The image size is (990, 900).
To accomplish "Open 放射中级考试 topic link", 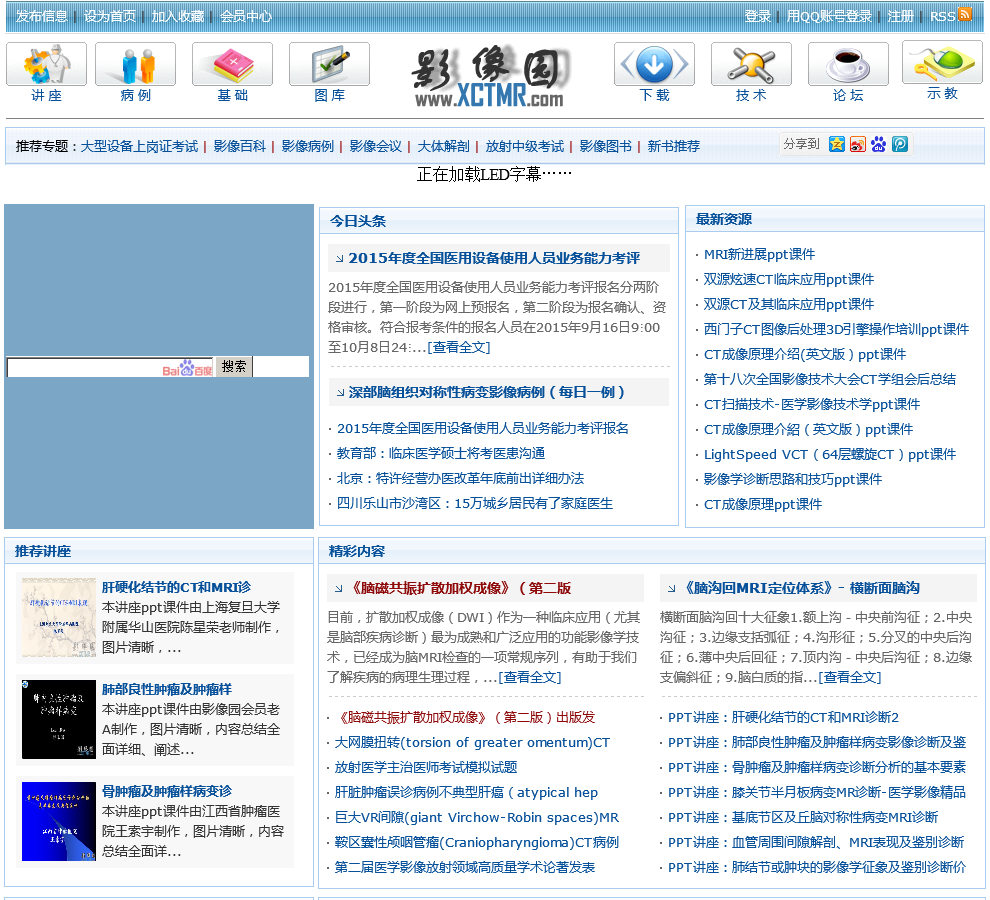I will point(525,147).
